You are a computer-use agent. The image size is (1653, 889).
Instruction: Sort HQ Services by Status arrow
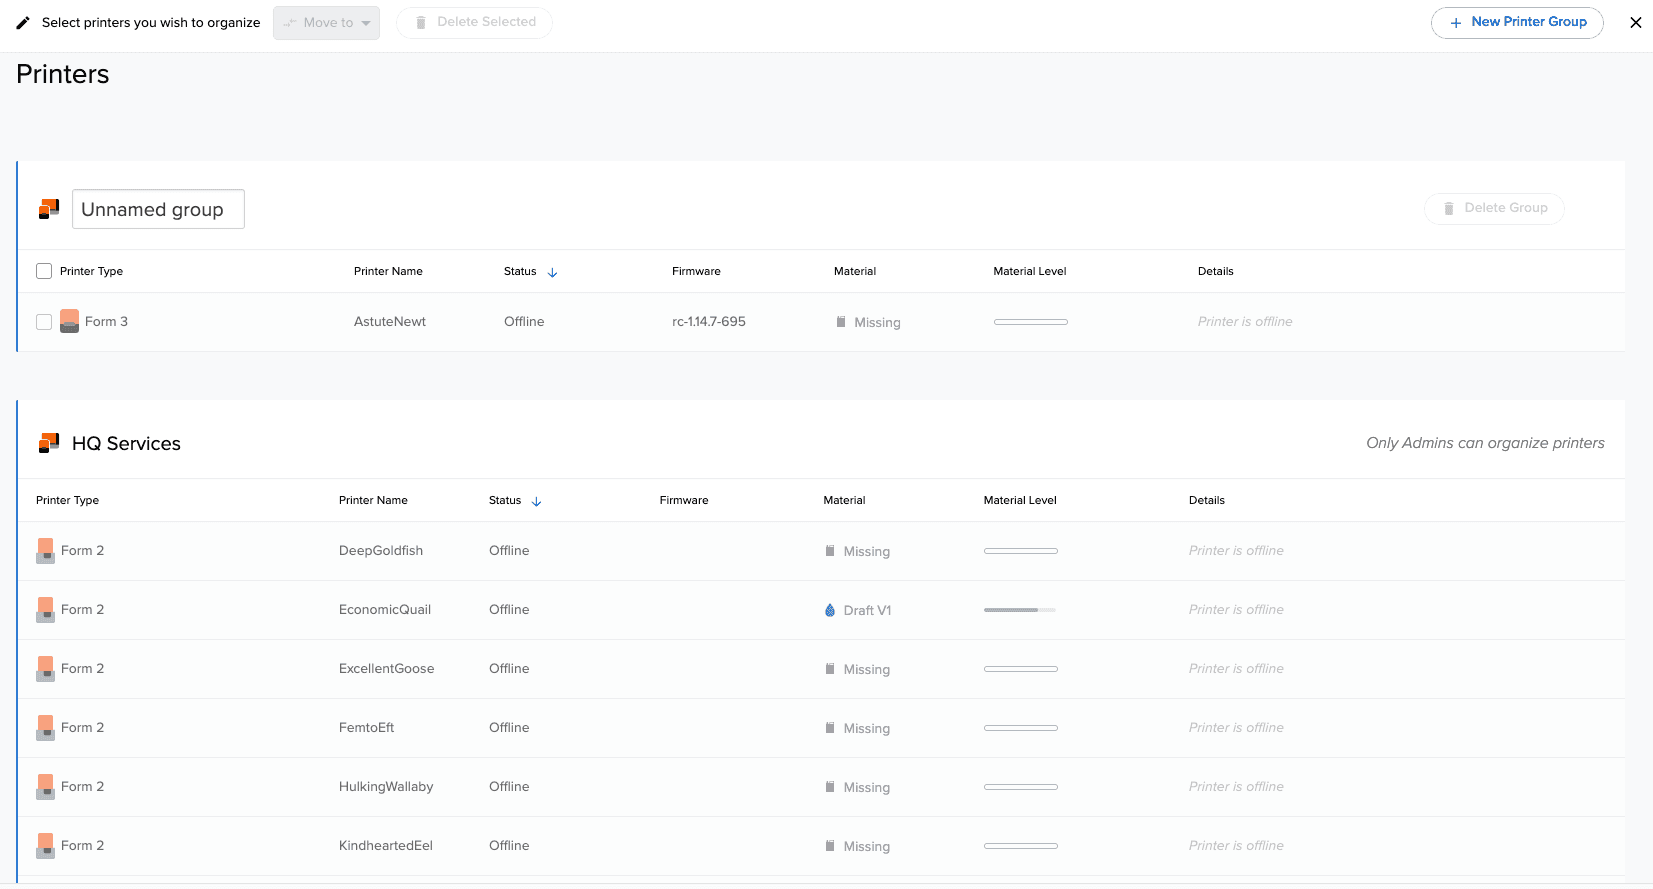(536, 501)
